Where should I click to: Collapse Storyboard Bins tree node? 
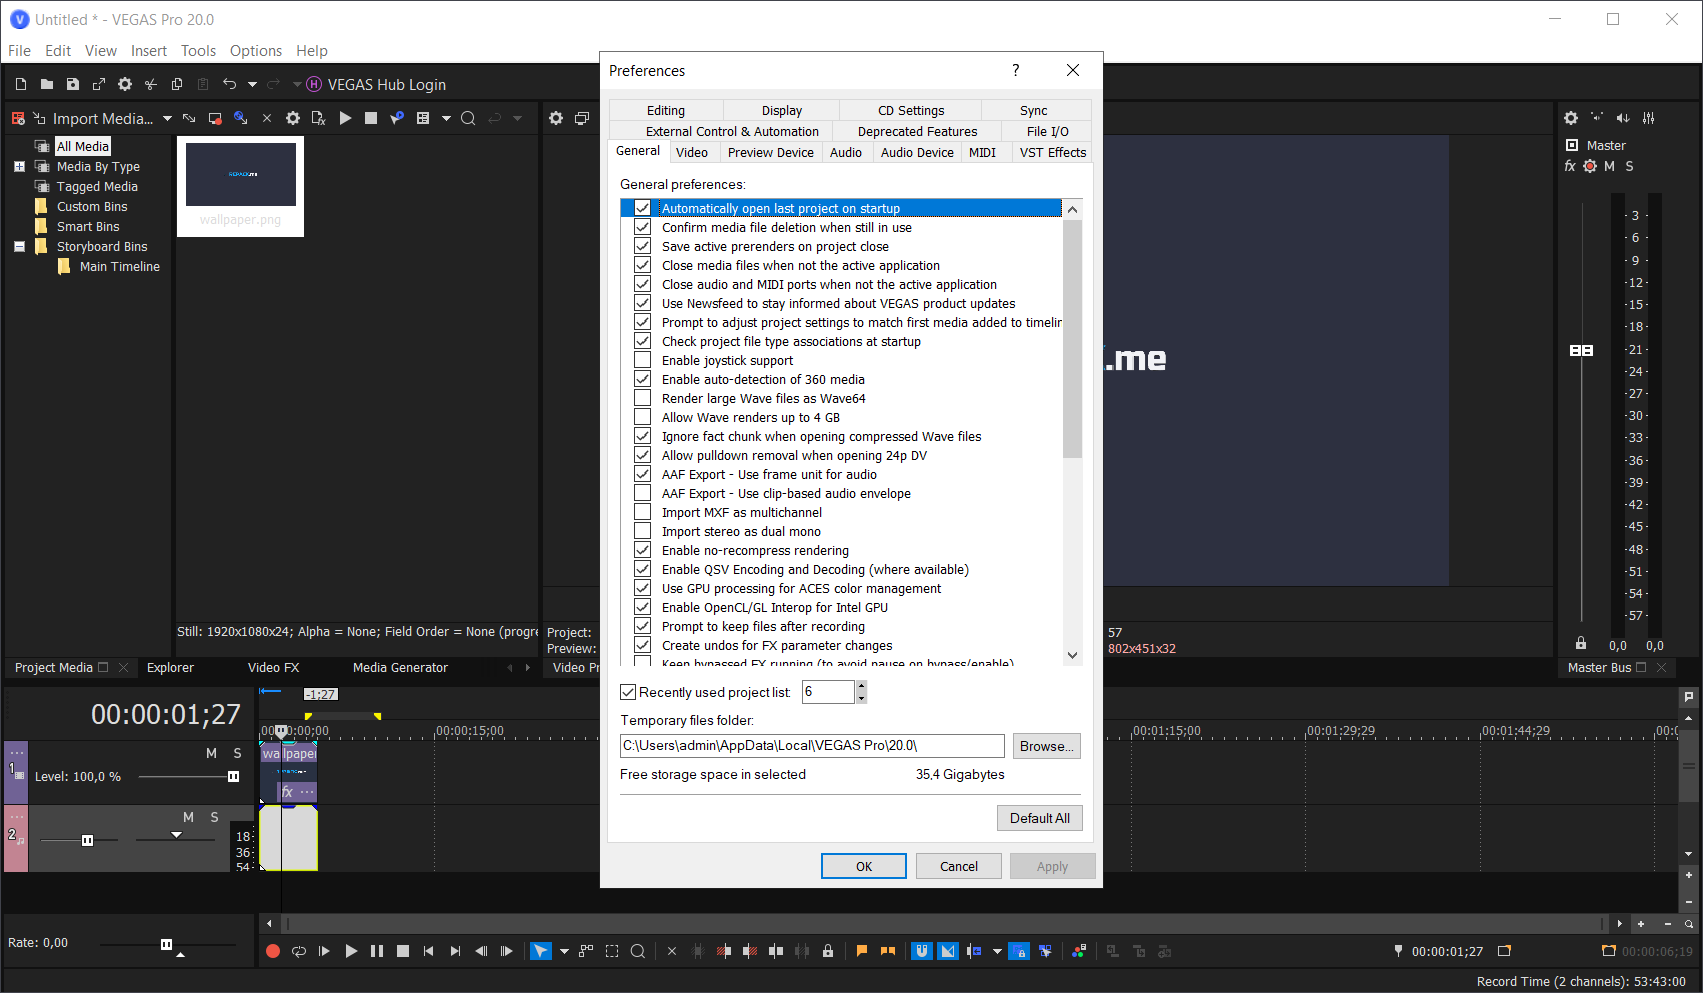coord(19,247)
